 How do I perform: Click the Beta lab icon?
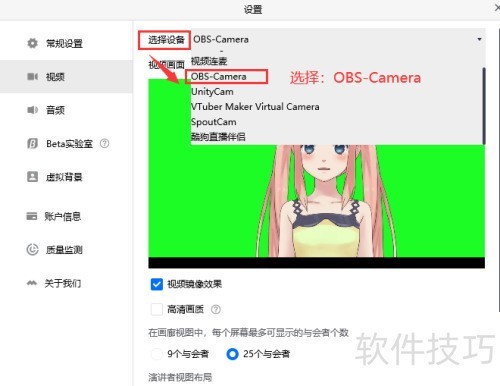click(32, 144)
